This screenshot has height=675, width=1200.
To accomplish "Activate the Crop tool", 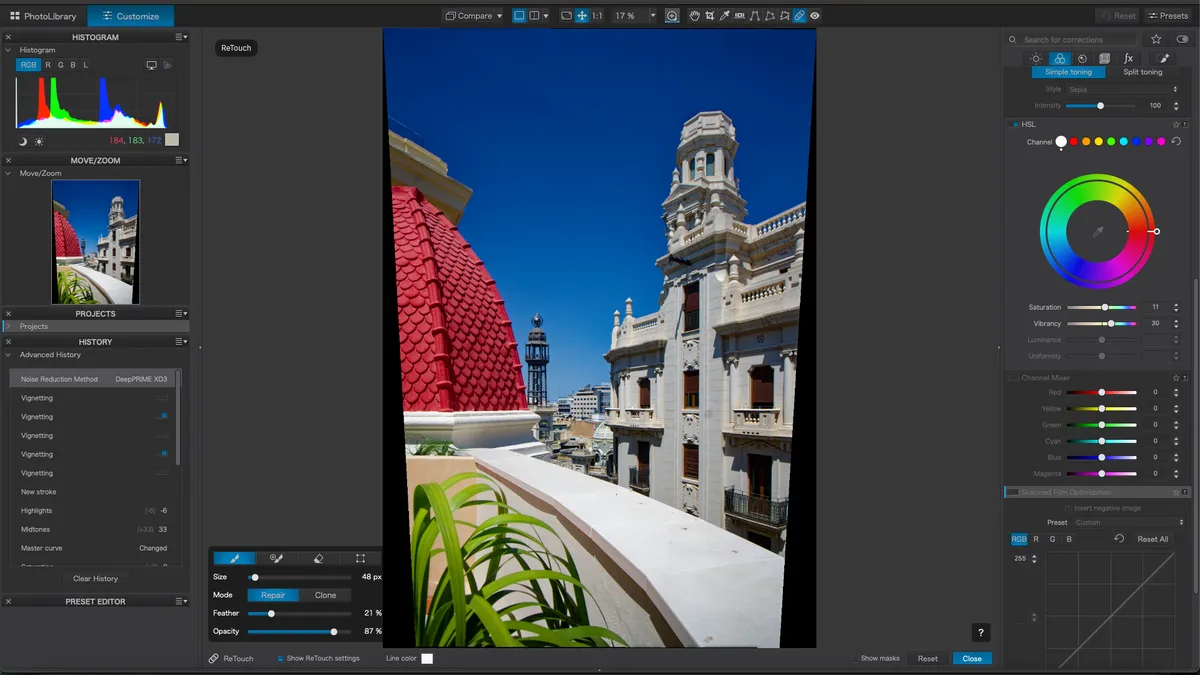I will (x=710, y=16).
